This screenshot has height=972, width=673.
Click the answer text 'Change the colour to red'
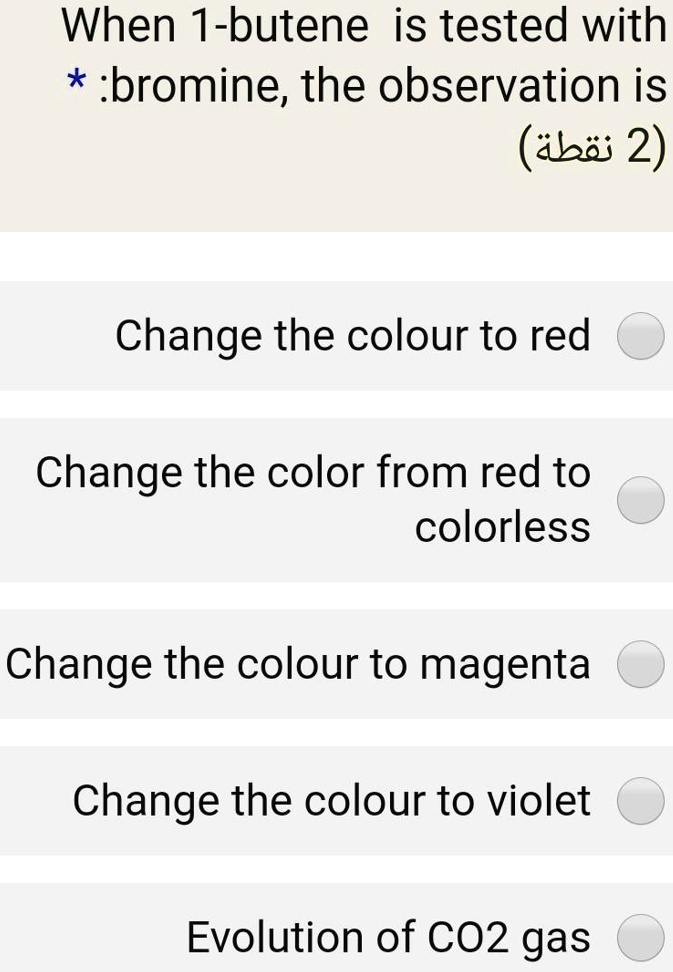point(352,336)
